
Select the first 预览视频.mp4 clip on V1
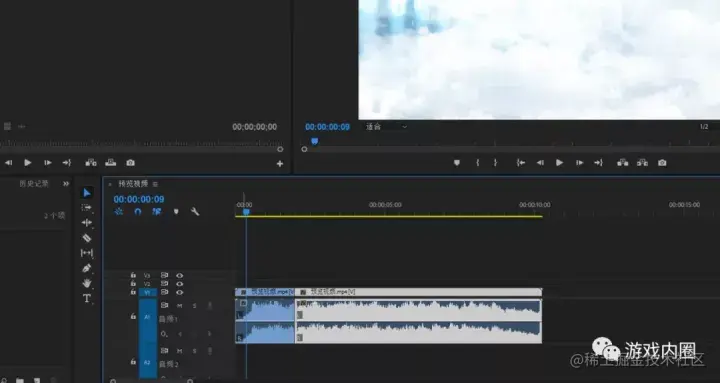265,292
